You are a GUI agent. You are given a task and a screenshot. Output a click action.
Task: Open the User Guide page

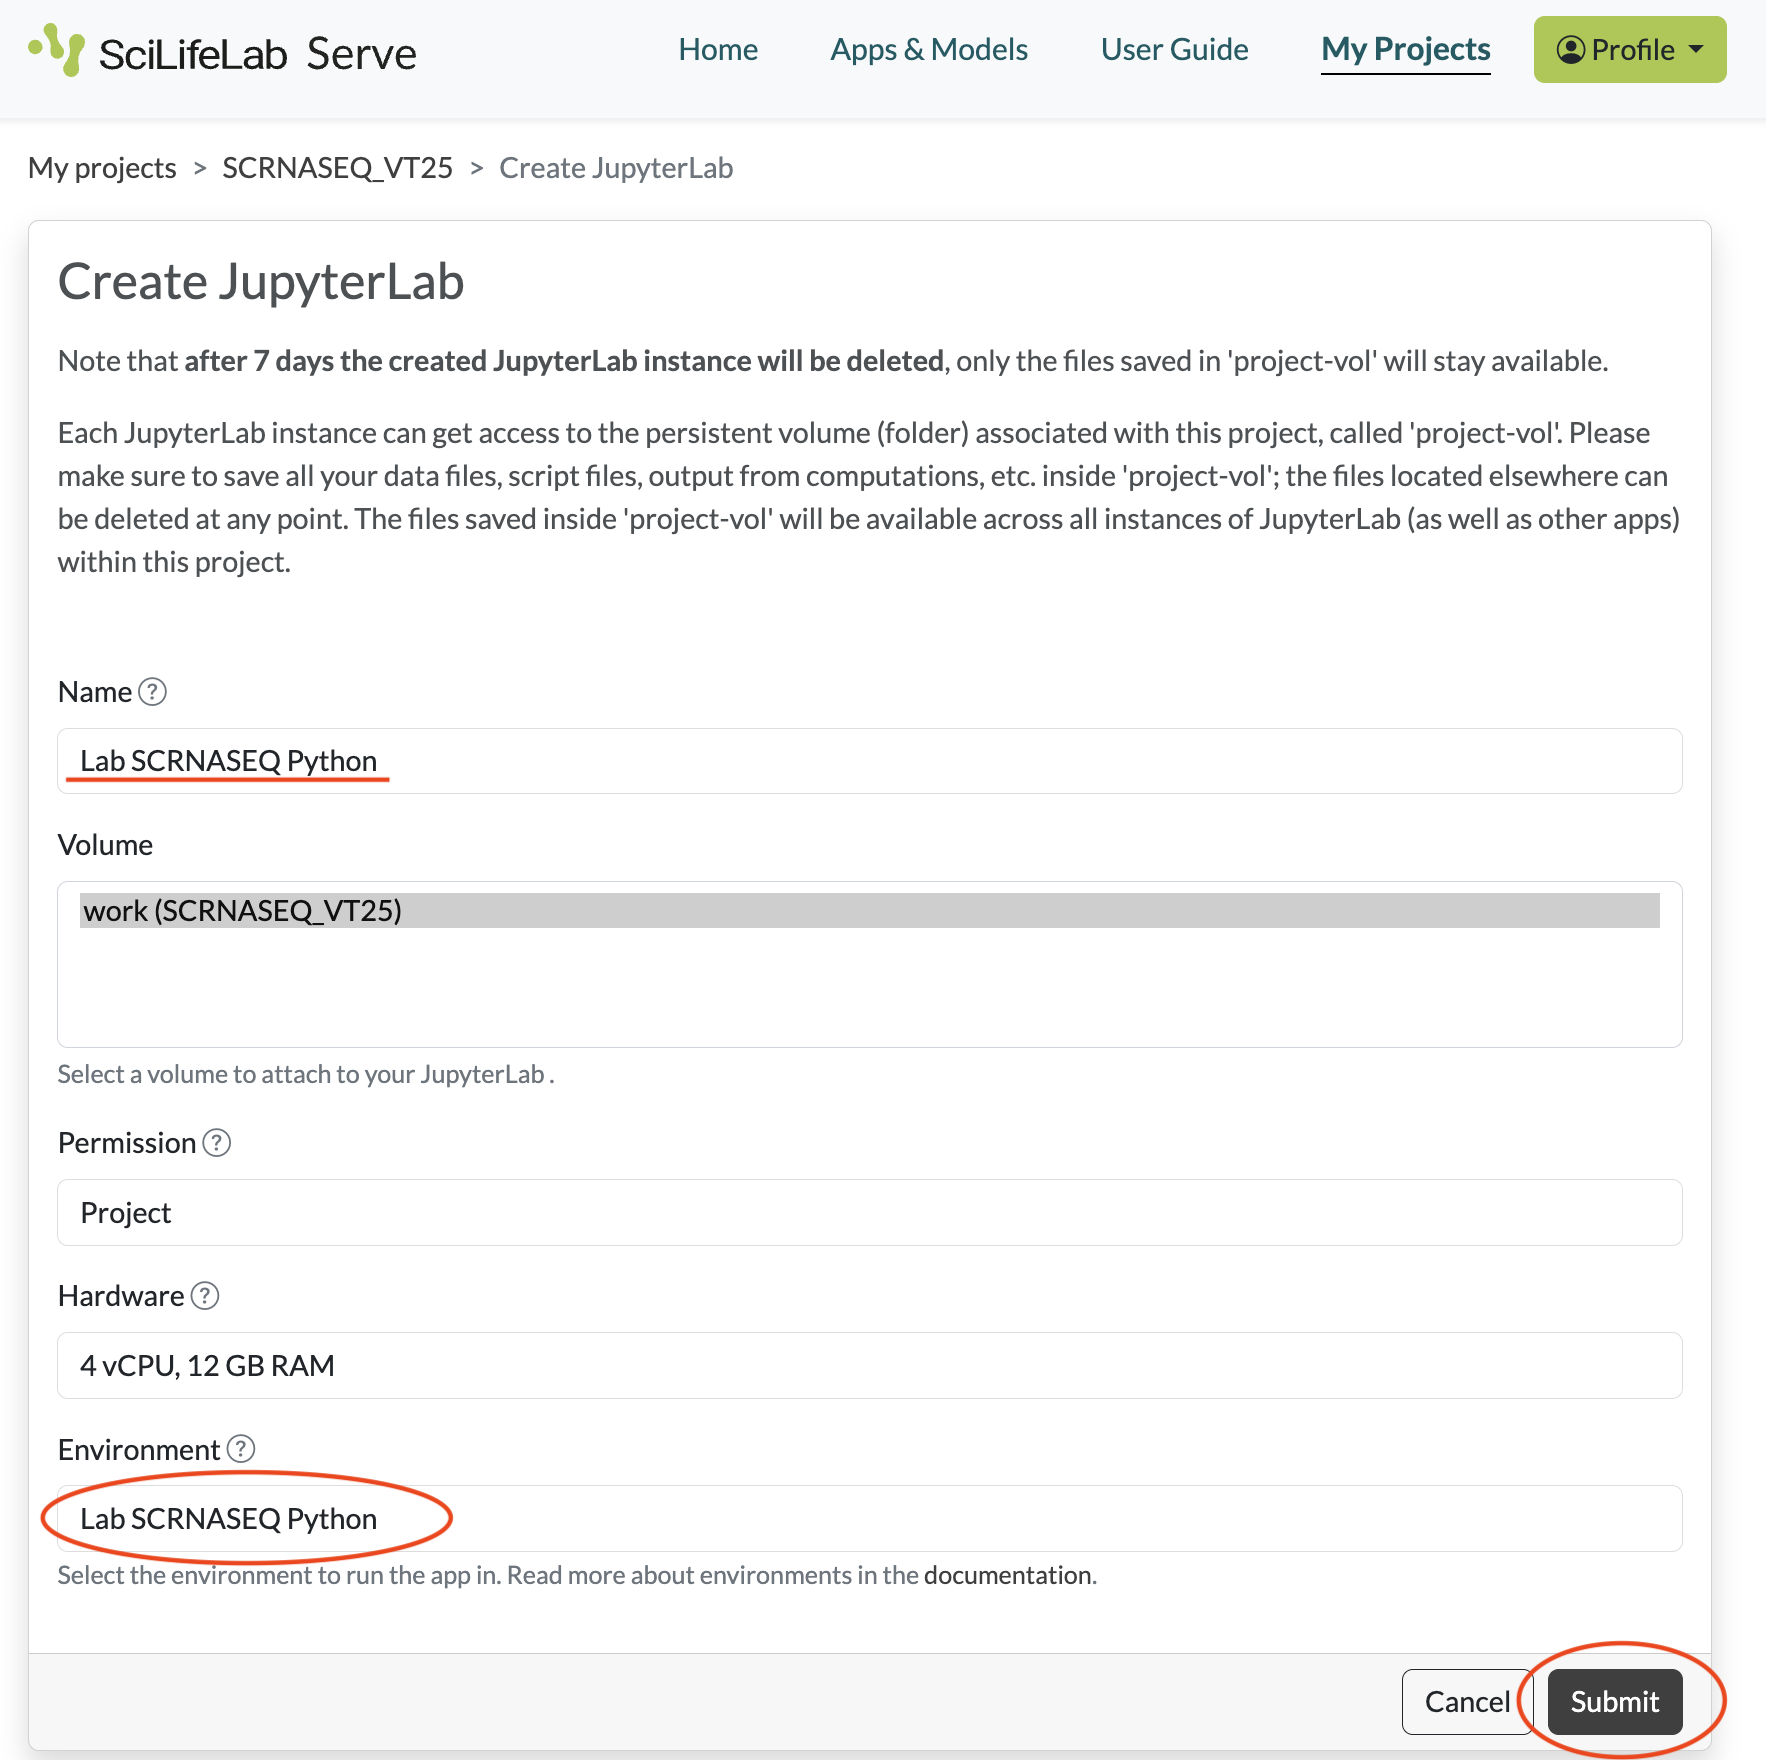[1174, 50]
